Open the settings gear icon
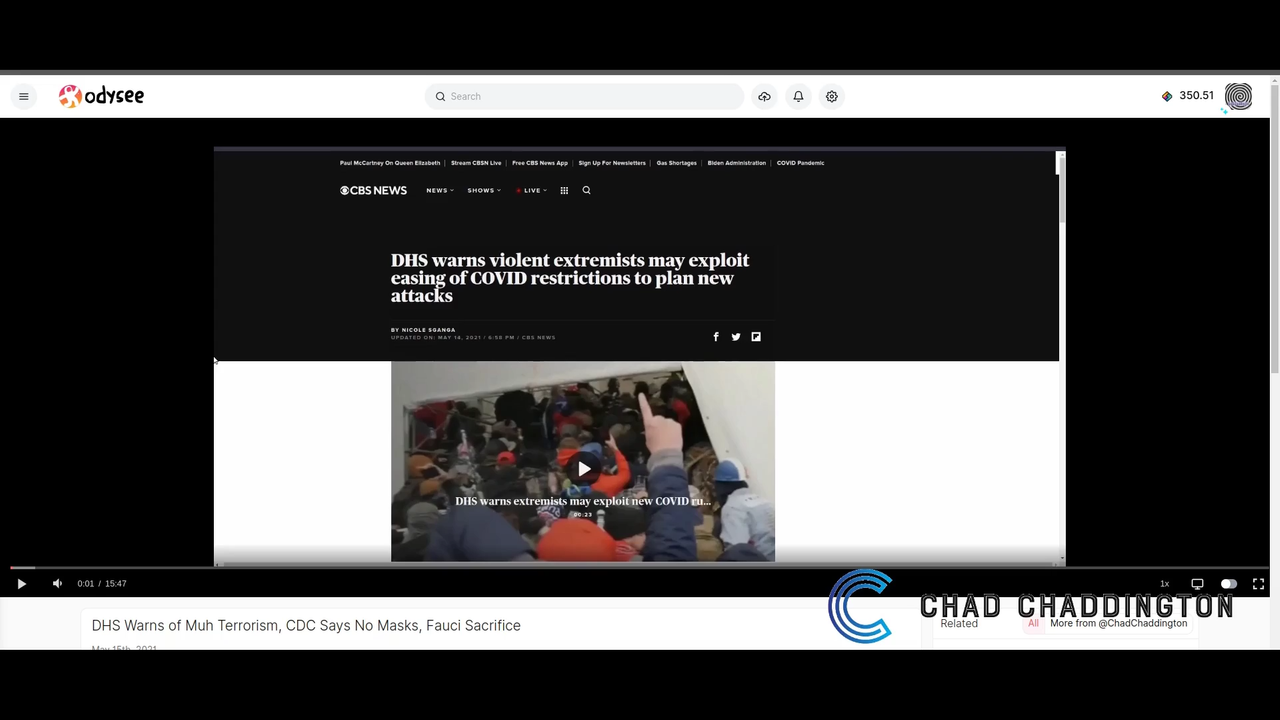1280x720 pixels. click(x=831, y=96)
